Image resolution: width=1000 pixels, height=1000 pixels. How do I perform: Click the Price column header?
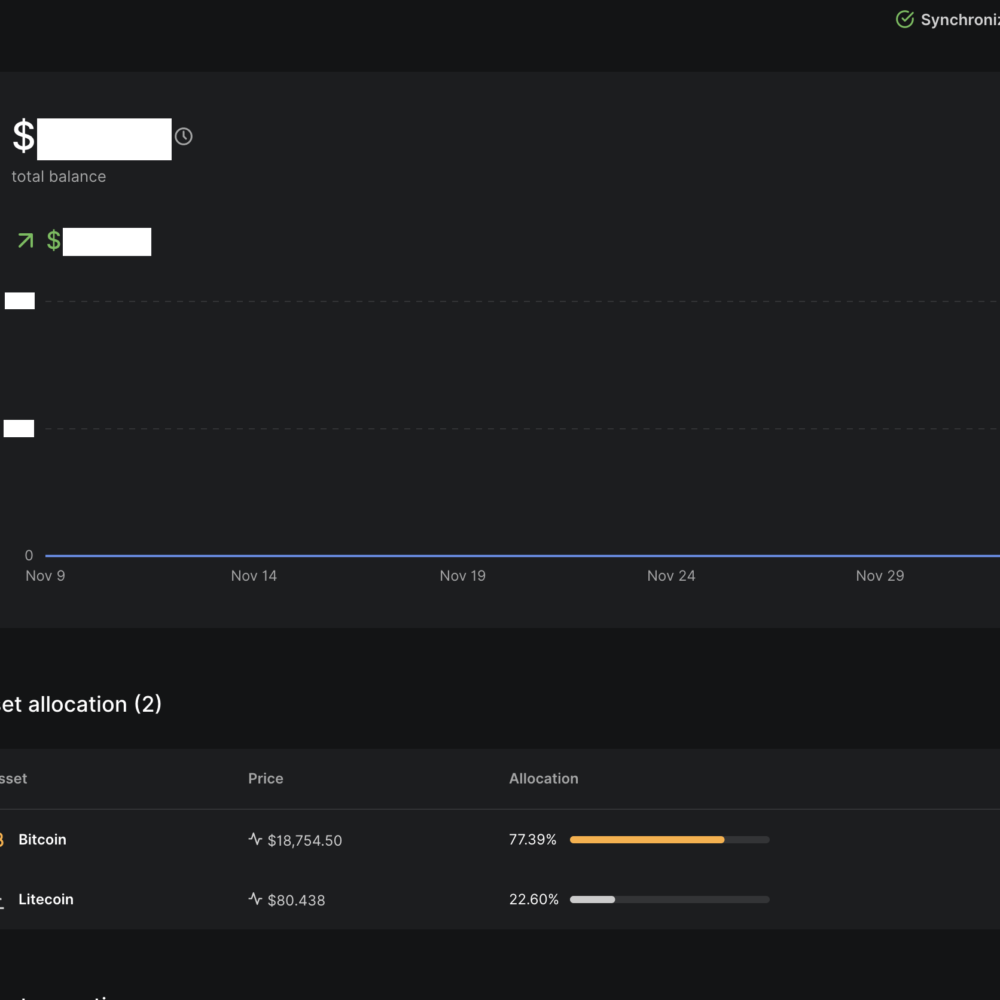[266, 779]
